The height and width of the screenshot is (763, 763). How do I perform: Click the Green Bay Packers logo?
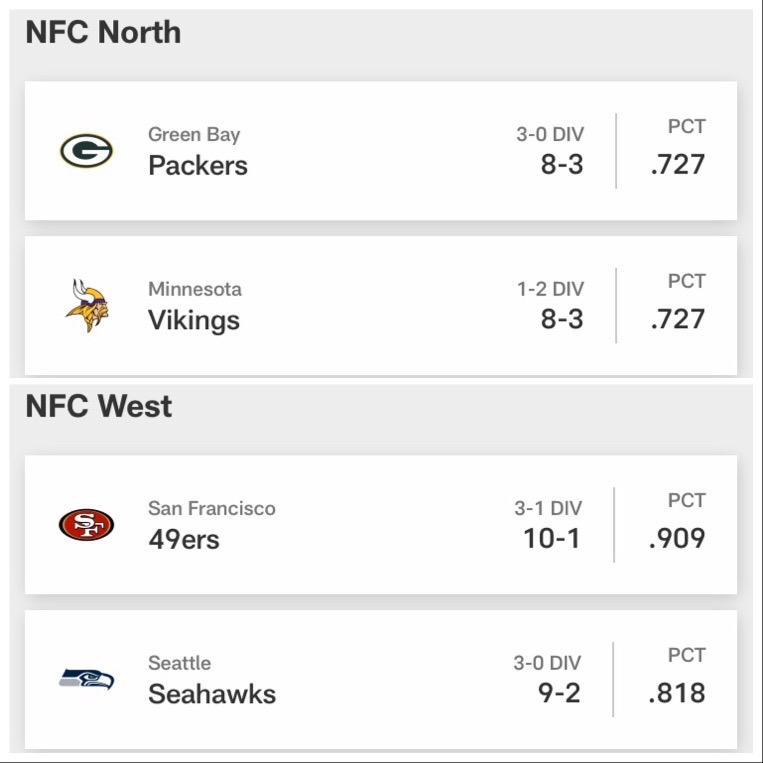click(87, 151)
